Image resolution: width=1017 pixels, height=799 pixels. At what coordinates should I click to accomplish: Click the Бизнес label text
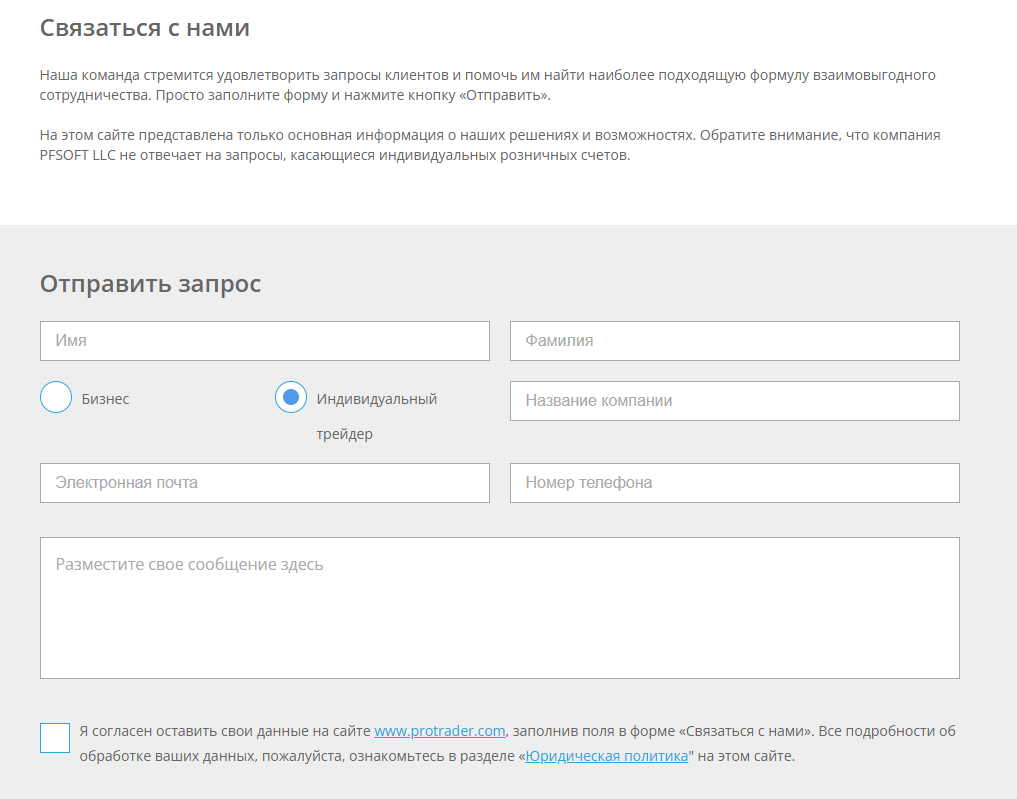coord(105,399)
